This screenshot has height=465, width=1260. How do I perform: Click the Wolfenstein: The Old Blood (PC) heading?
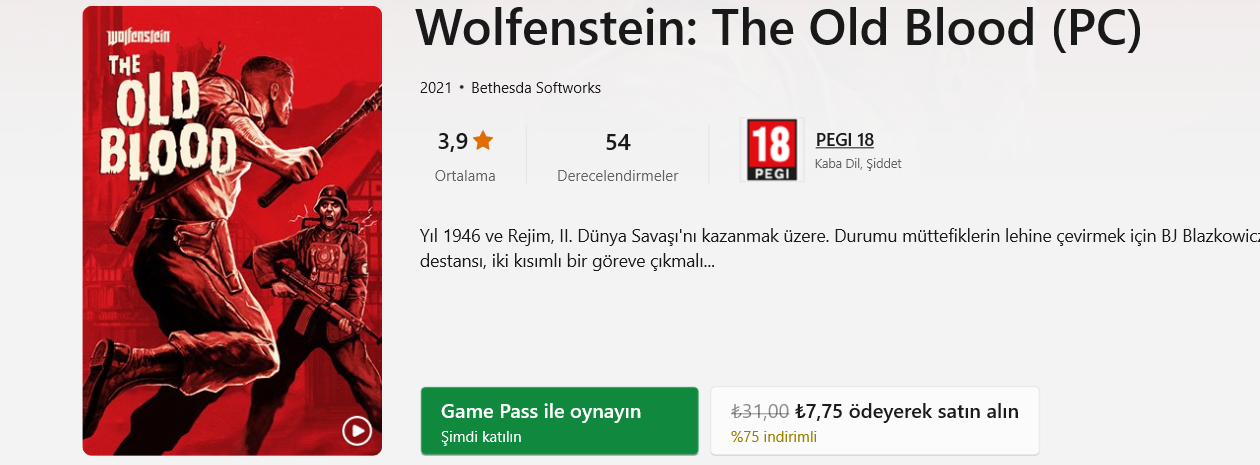pyautogui.click(x=777, y=31)
